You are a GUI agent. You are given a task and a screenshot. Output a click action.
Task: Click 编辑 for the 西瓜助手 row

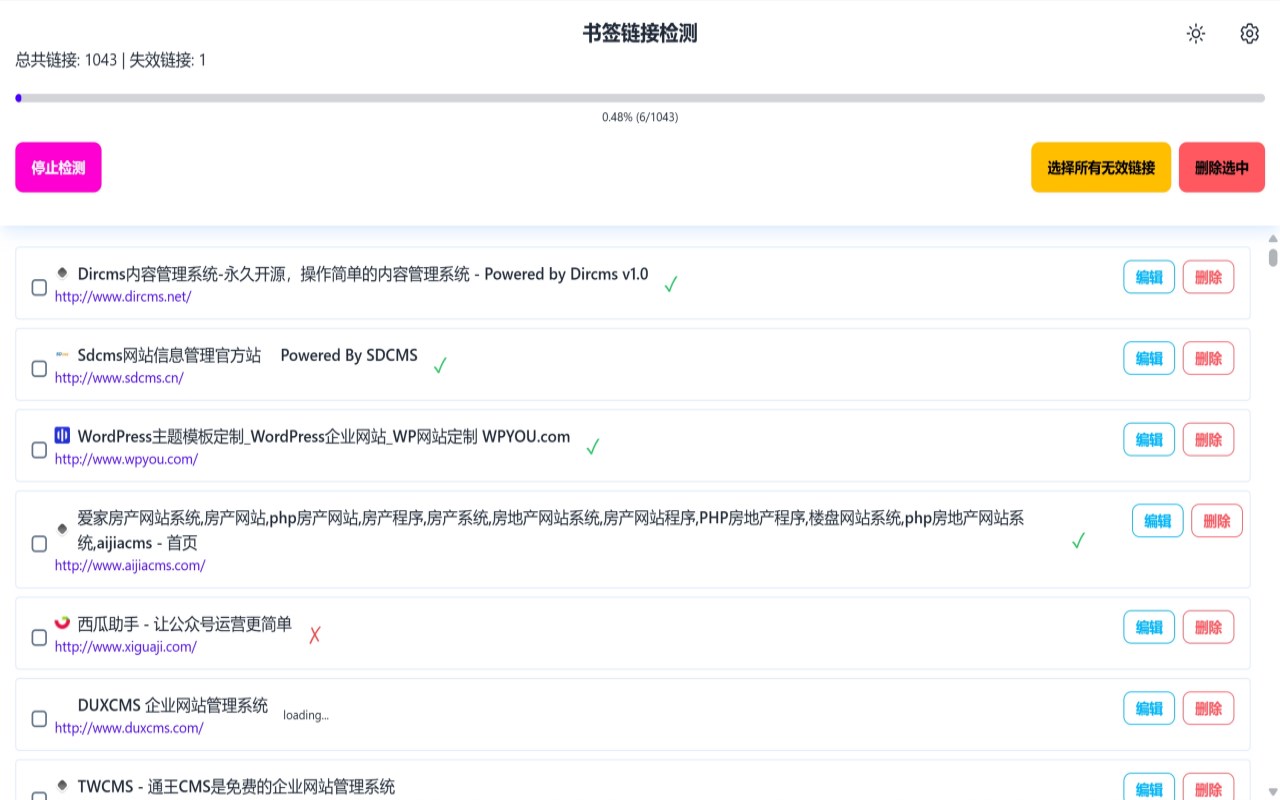1149,627
